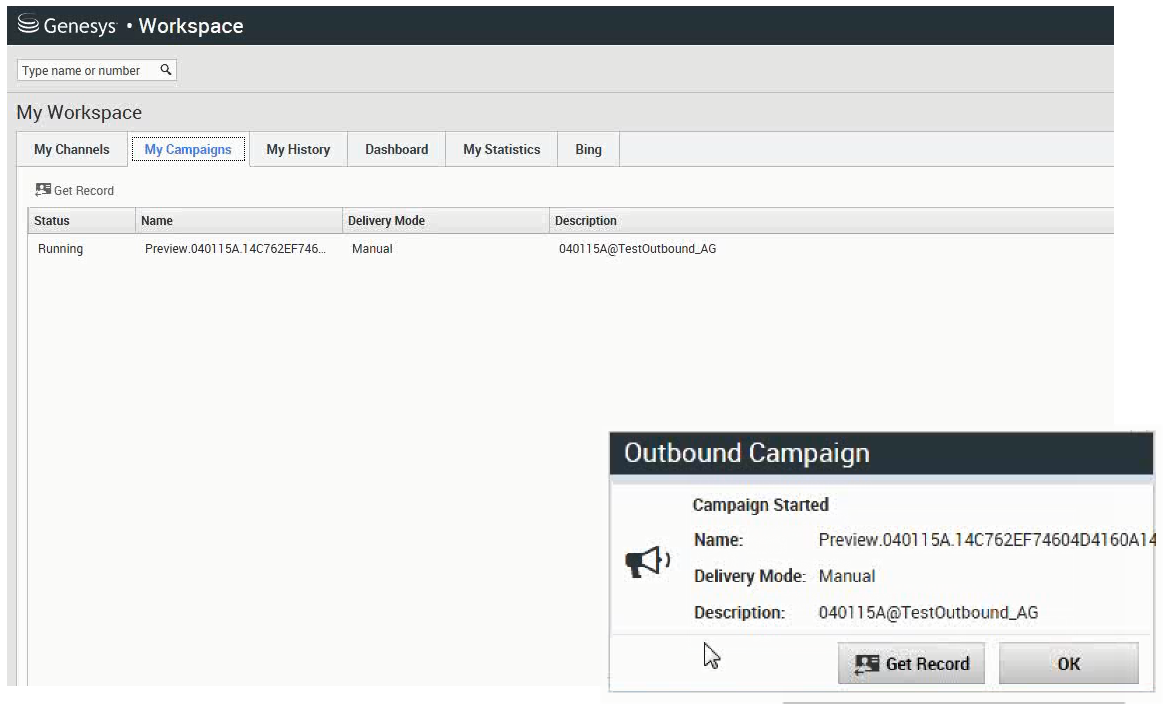The width and height of the screenshot is (1170, 710).
Task: Switch to the My Statistics tab
Action: point(501,149)
